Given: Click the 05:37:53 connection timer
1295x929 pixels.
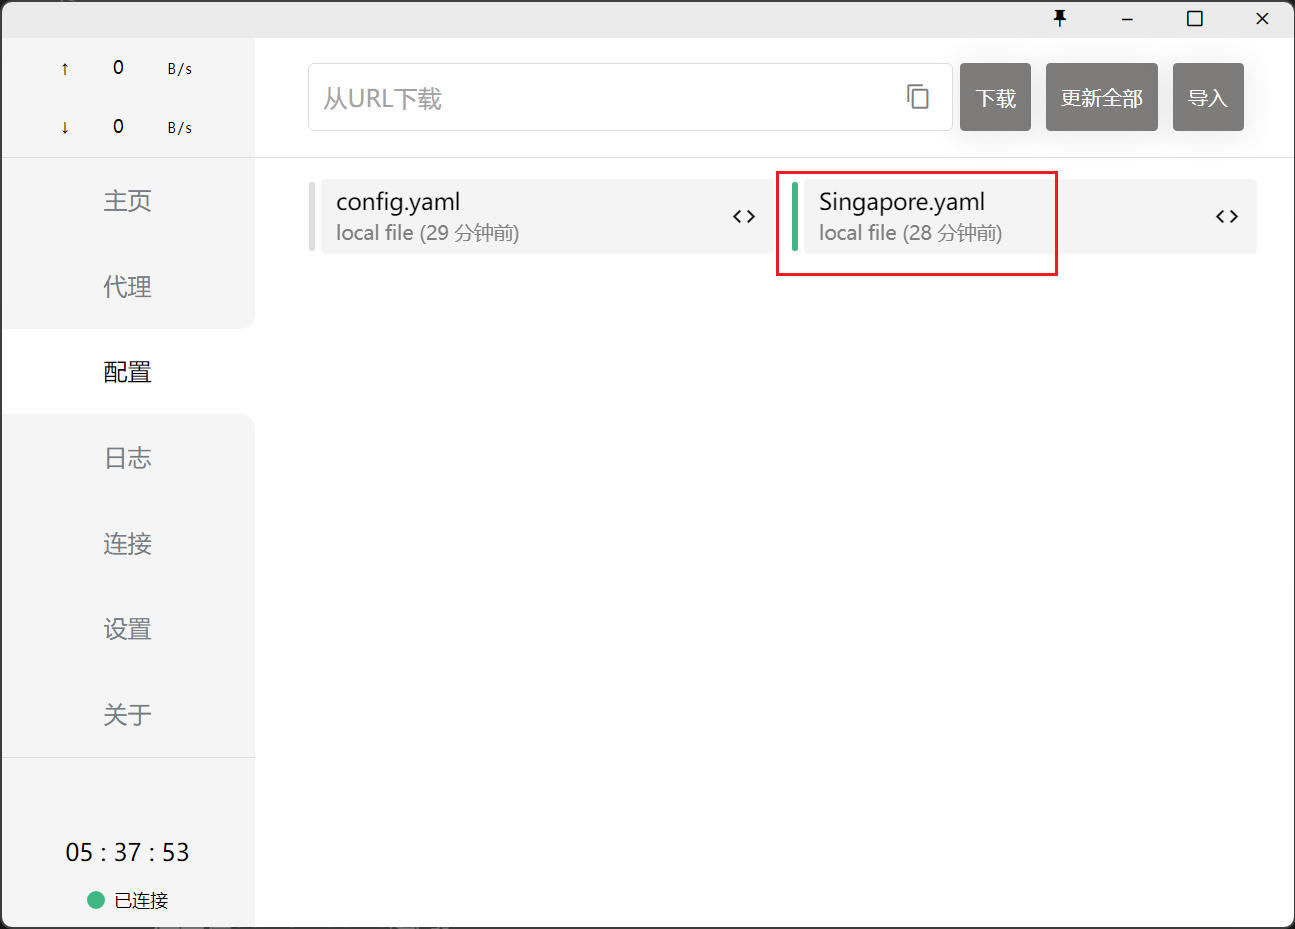Looking at the screenshot, I should click(x=127, y=852).
